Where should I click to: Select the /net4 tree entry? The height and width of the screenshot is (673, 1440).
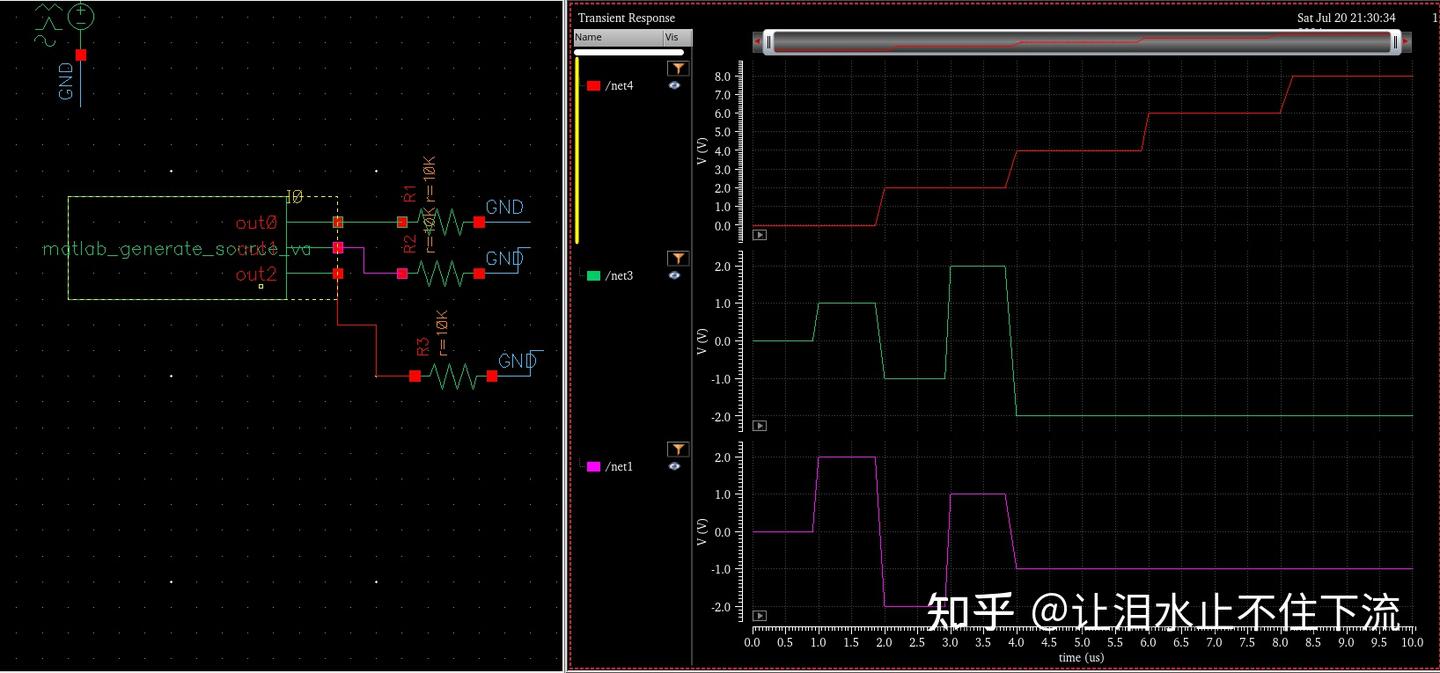click(620, 85)
